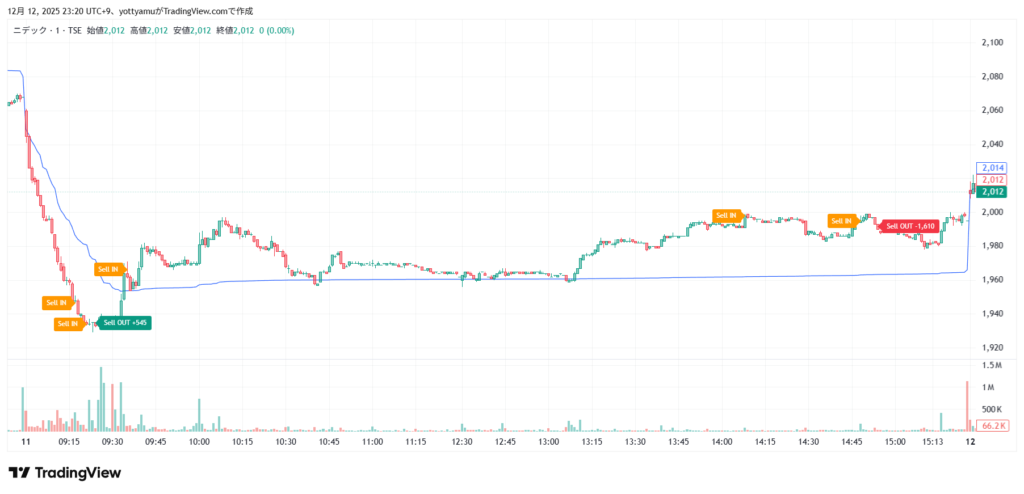Image resolution: width=1024 pixels, height=494 pixels.
Task: Click the red Sell OUT -1,610 marker
Action: [909, 225]
